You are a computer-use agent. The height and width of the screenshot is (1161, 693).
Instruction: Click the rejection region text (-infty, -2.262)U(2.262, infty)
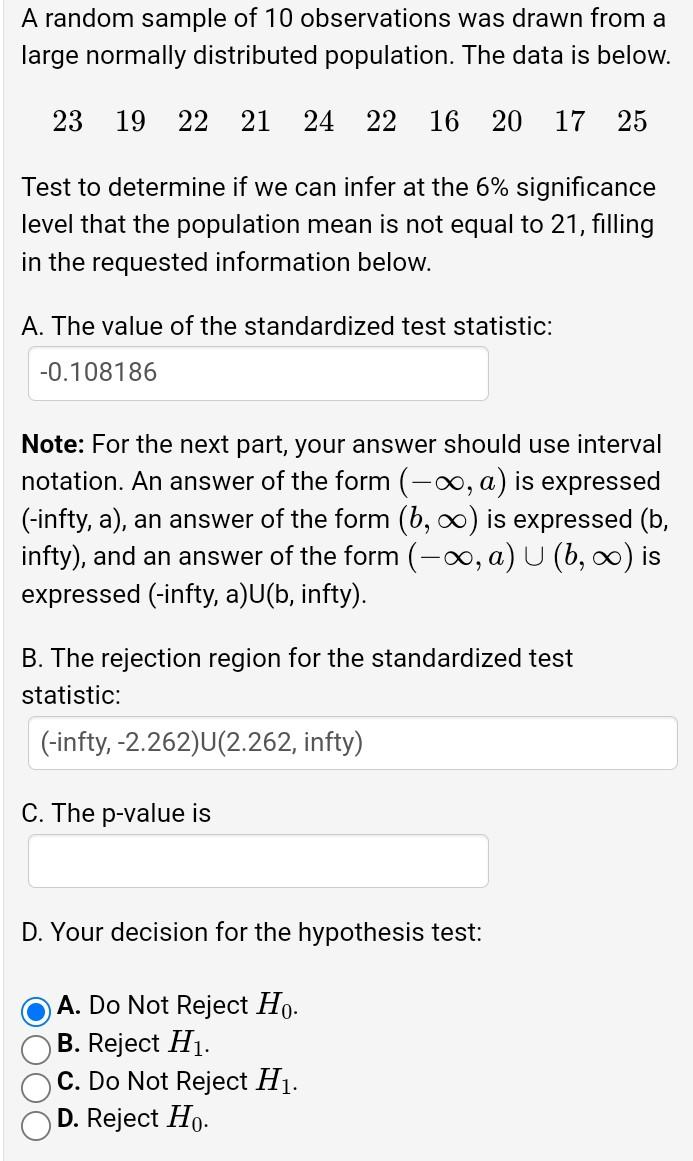point(204,740)
